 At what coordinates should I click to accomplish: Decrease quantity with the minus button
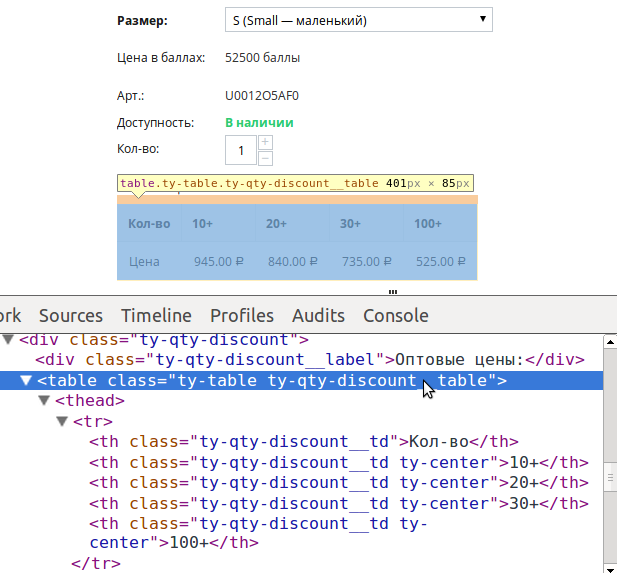coord(265,158)
